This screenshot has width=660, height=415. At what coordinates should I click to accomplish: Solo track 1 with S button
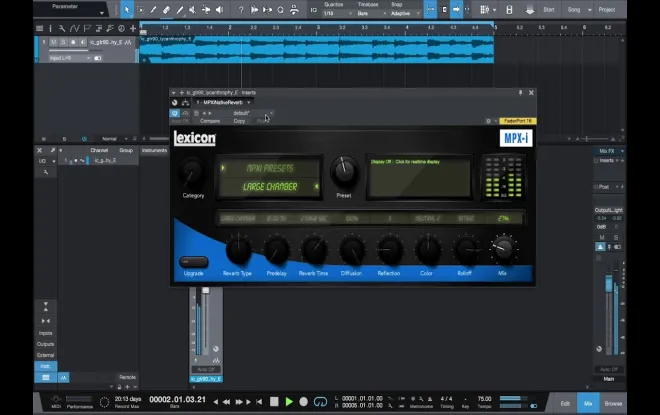click(x=63, y=42)
